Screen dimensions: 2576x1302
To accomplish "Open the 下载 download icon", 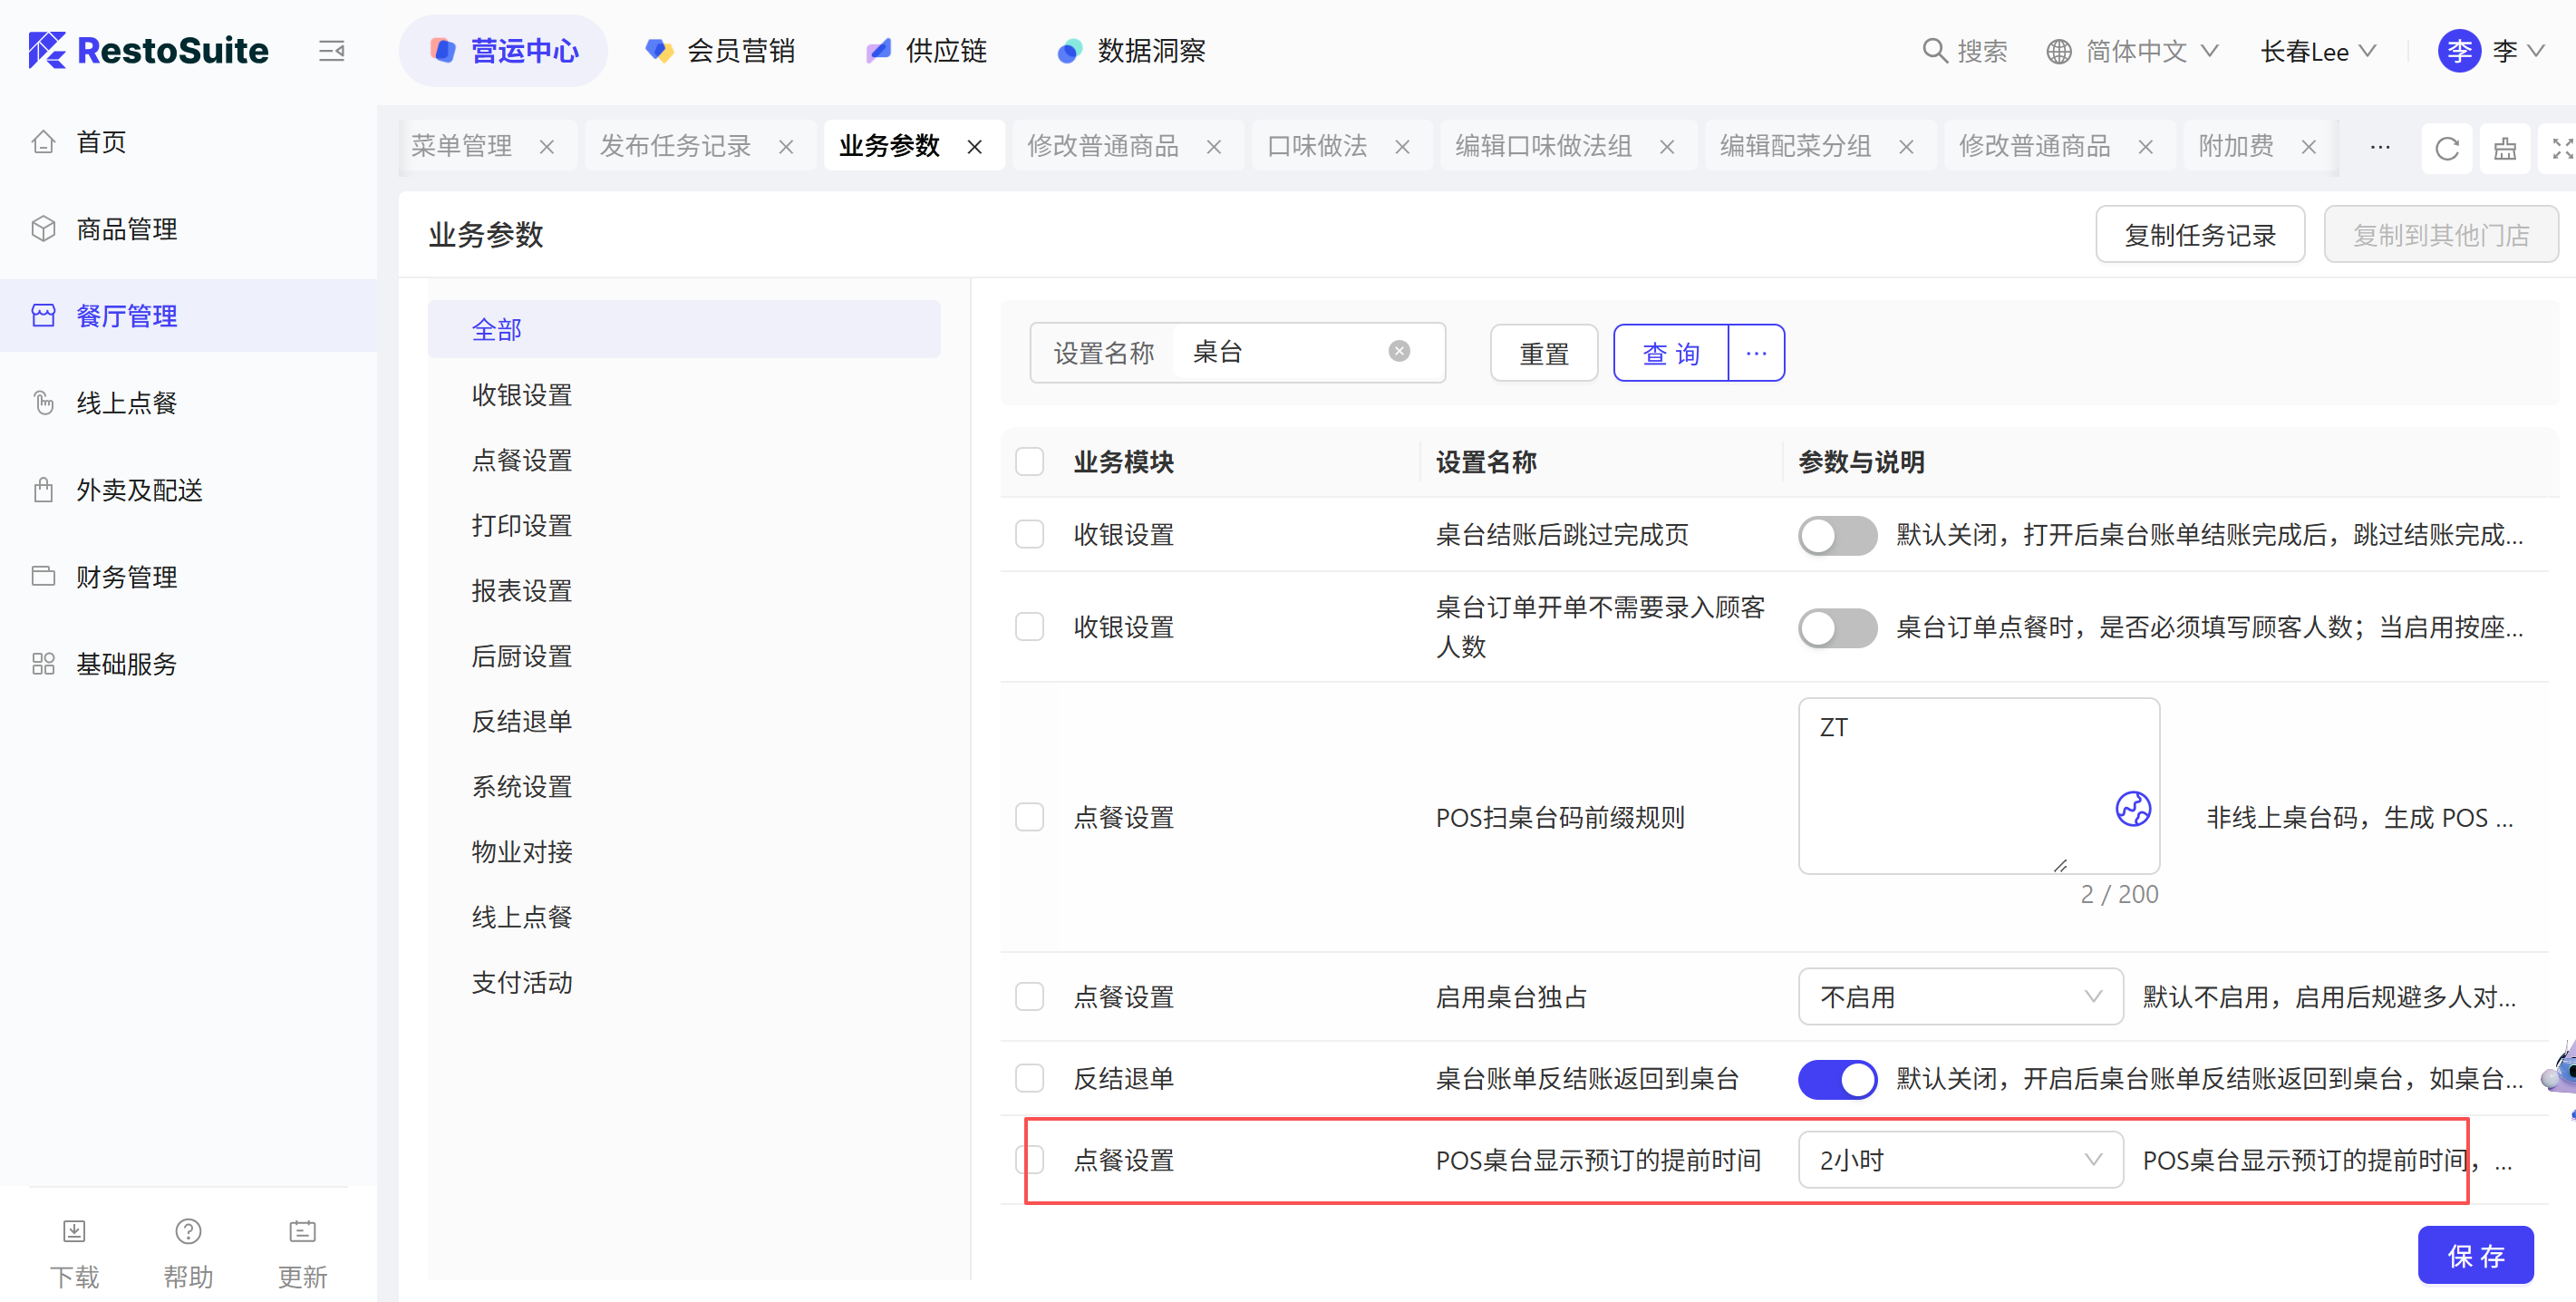I will pos(74,1230).
